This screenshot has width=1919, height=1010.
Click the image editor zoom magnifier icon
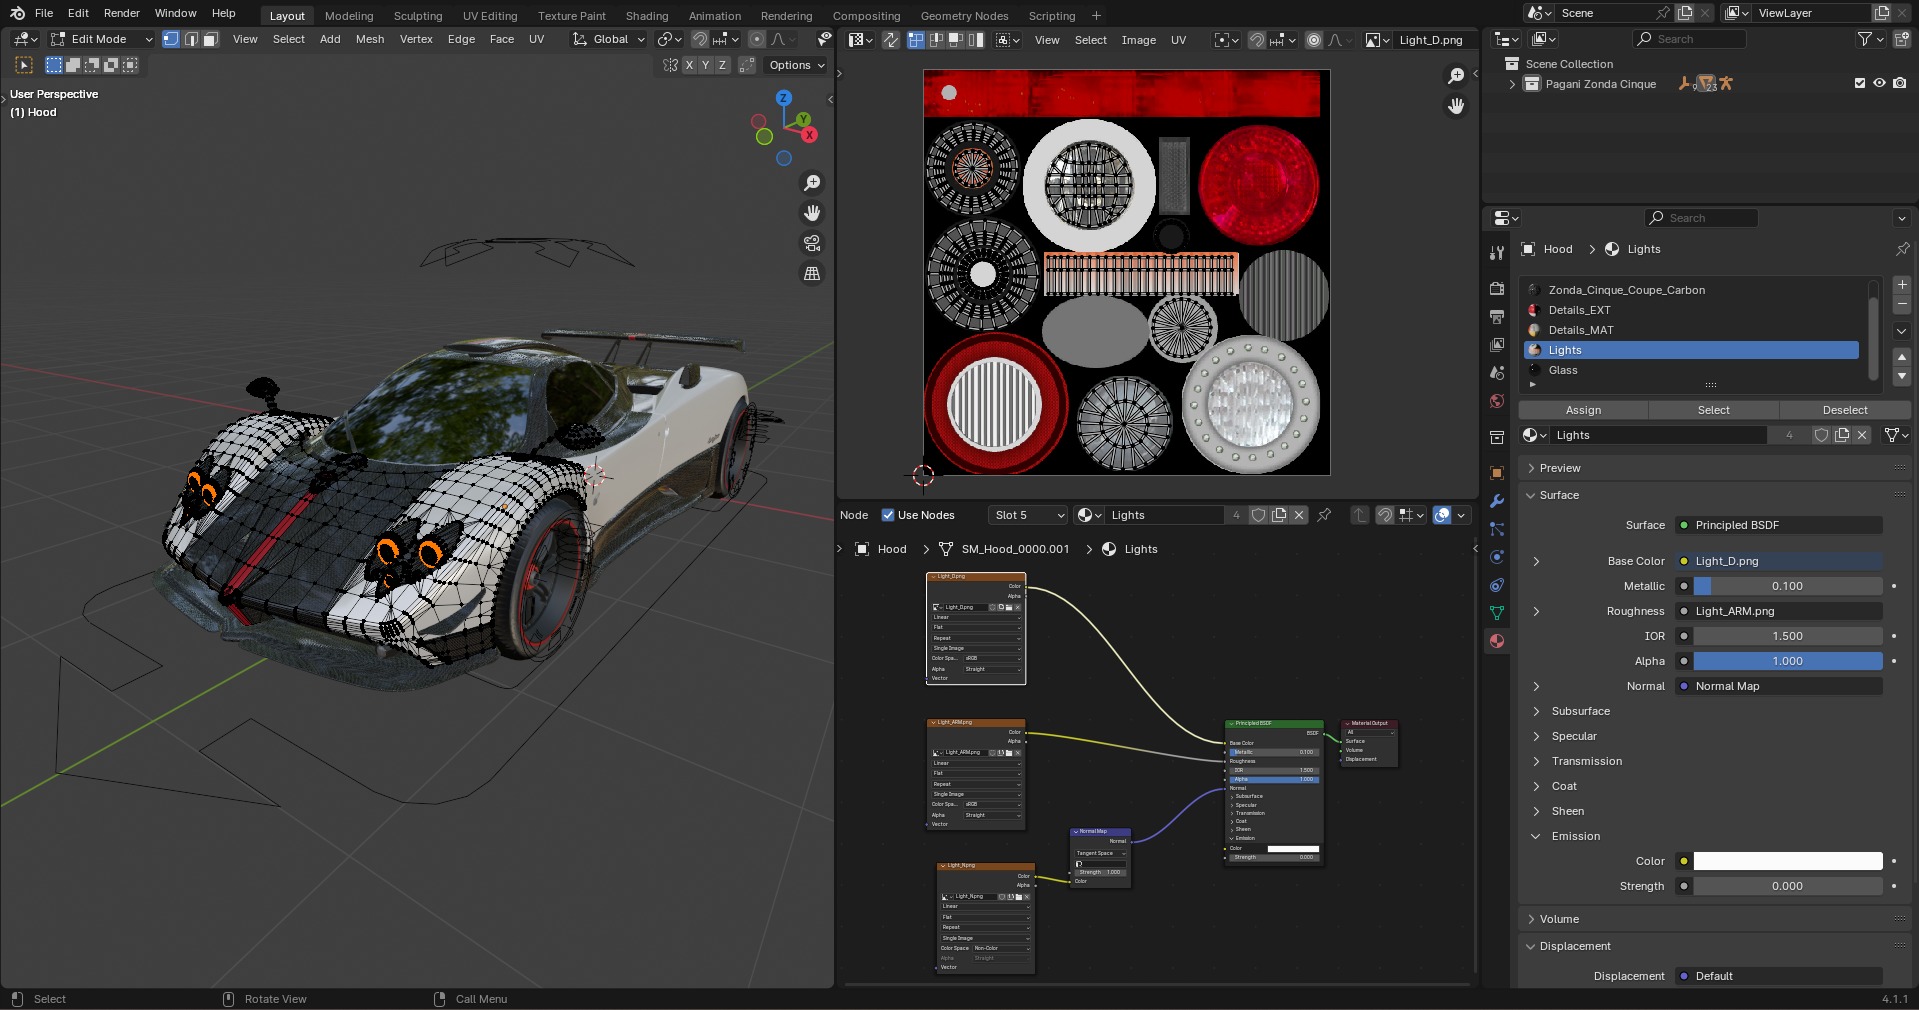1456,76
